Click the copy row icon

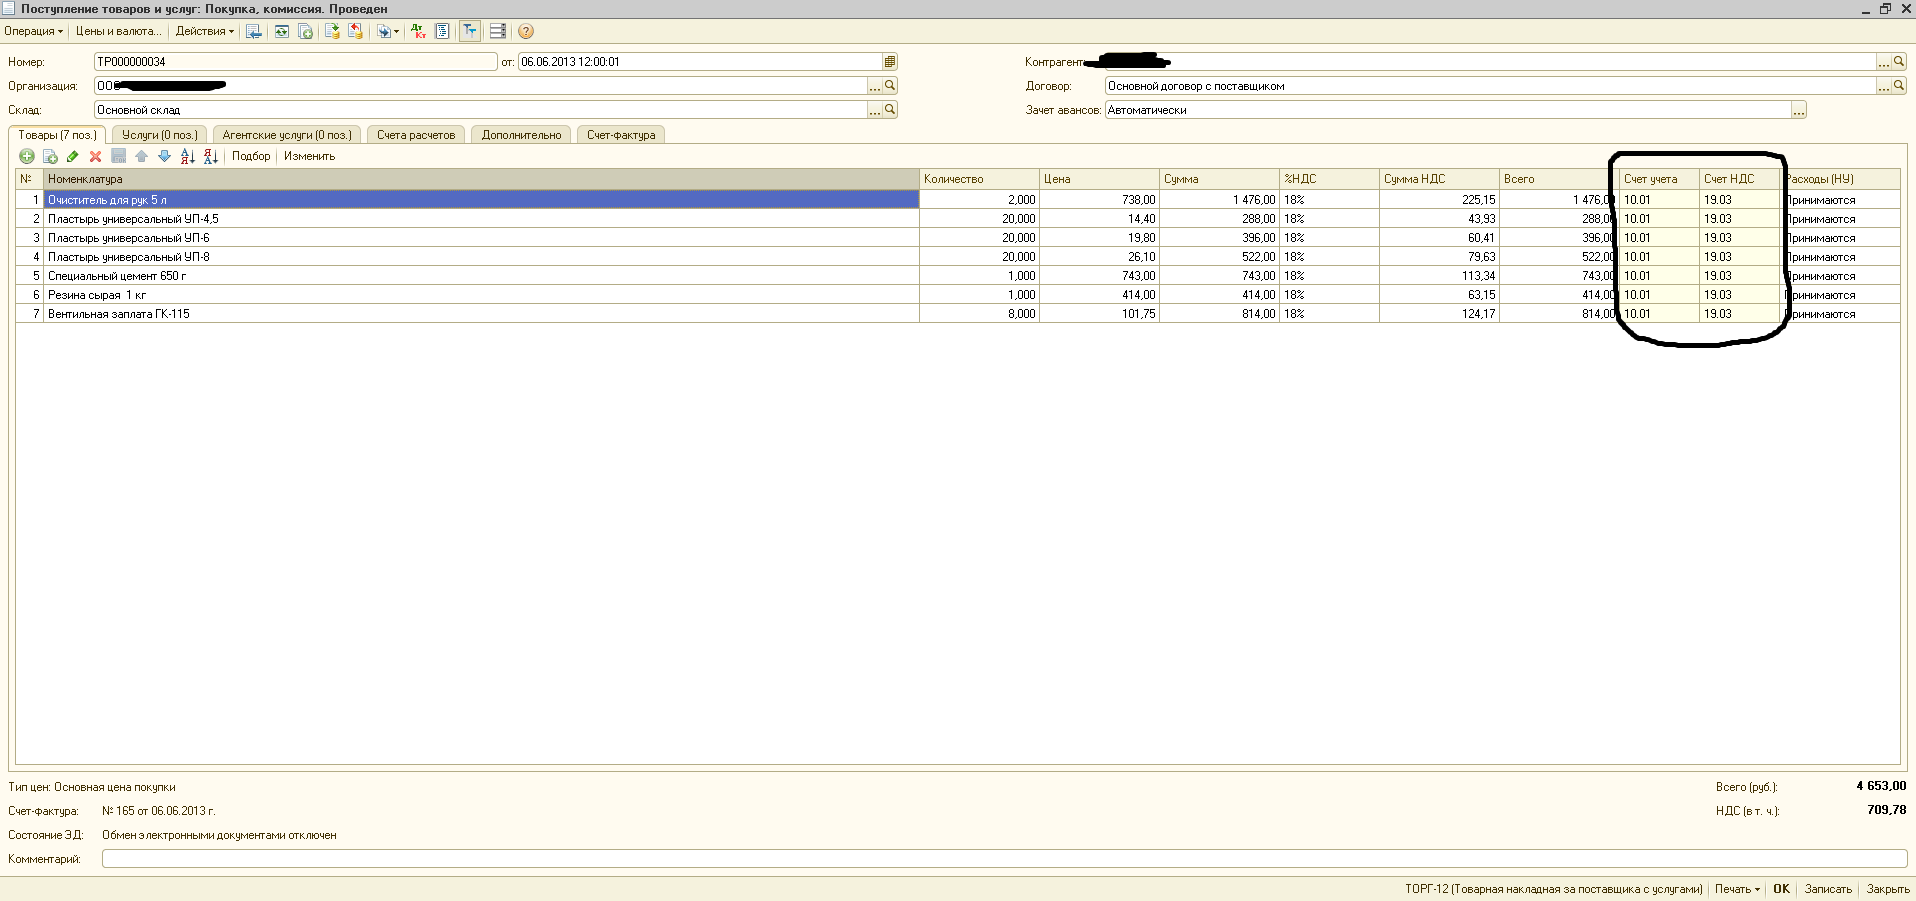coord(50,156)
